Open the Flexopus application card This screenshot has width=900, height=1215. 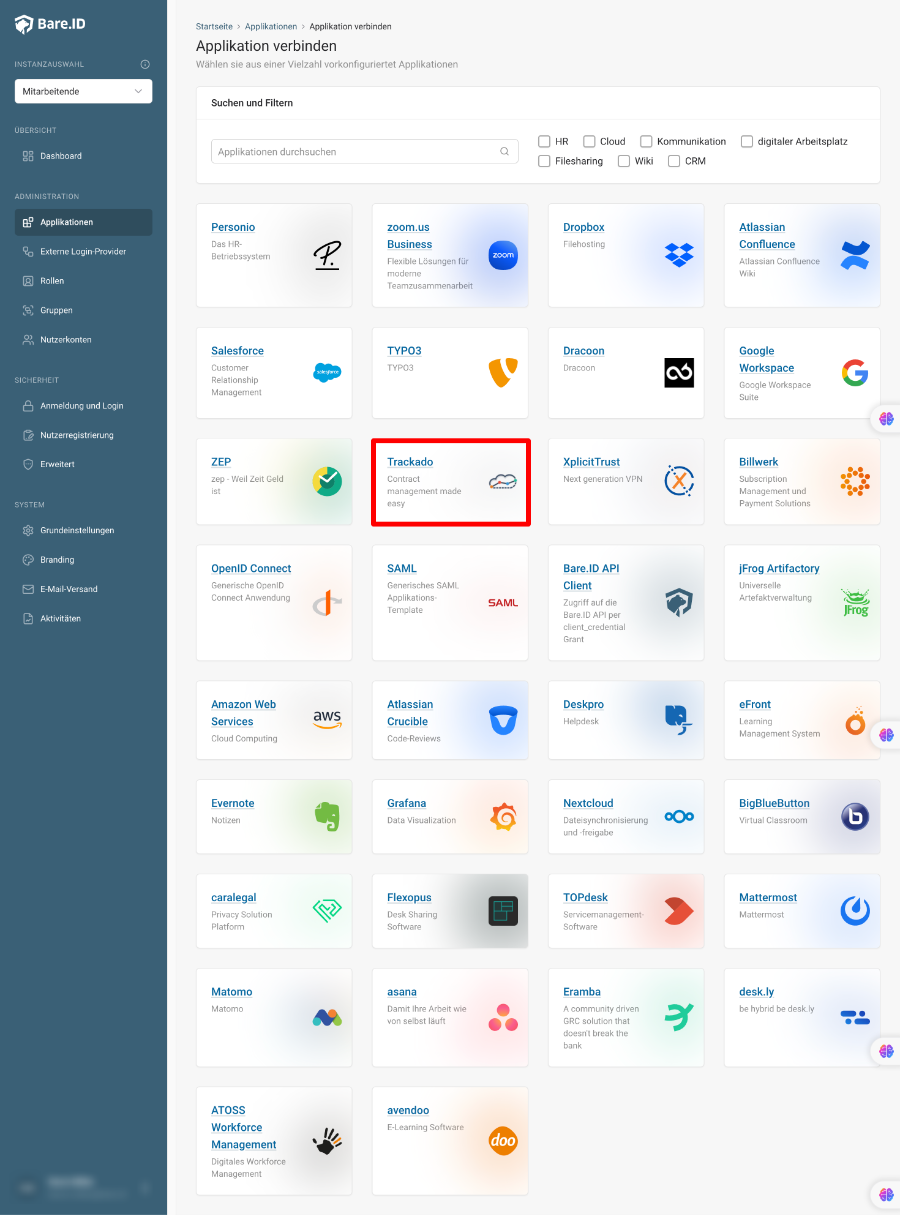[450, 912]
